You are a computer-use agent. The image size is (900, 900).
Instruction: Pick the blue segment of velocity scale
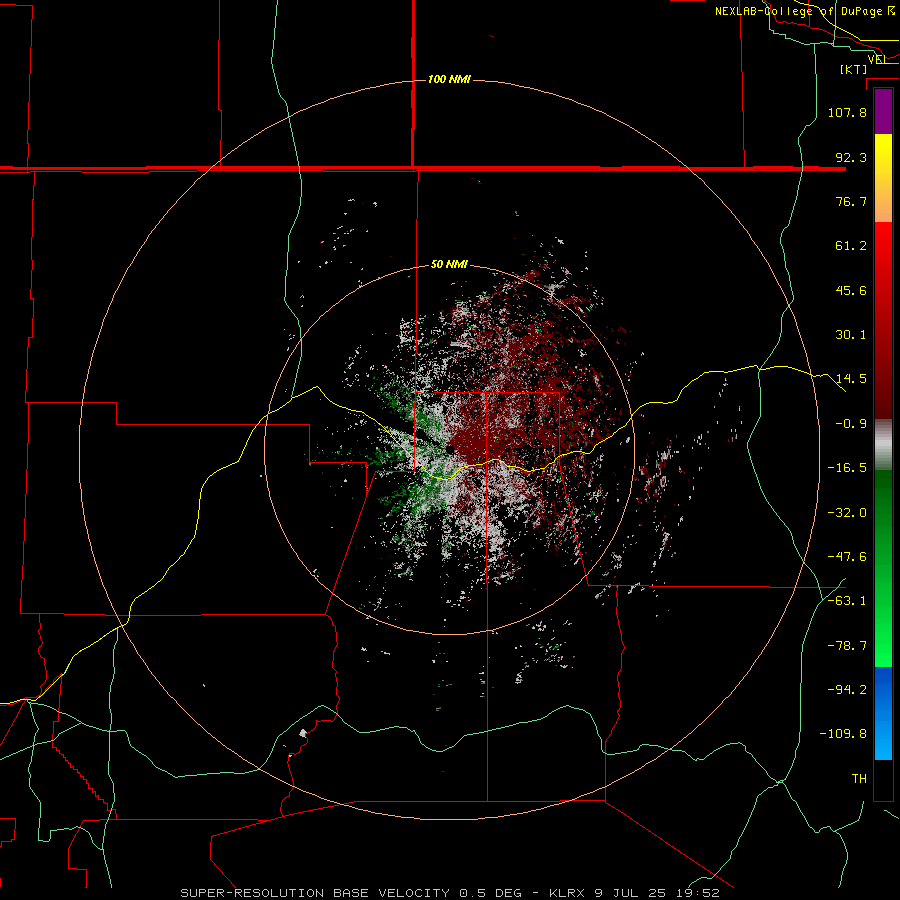883,713
